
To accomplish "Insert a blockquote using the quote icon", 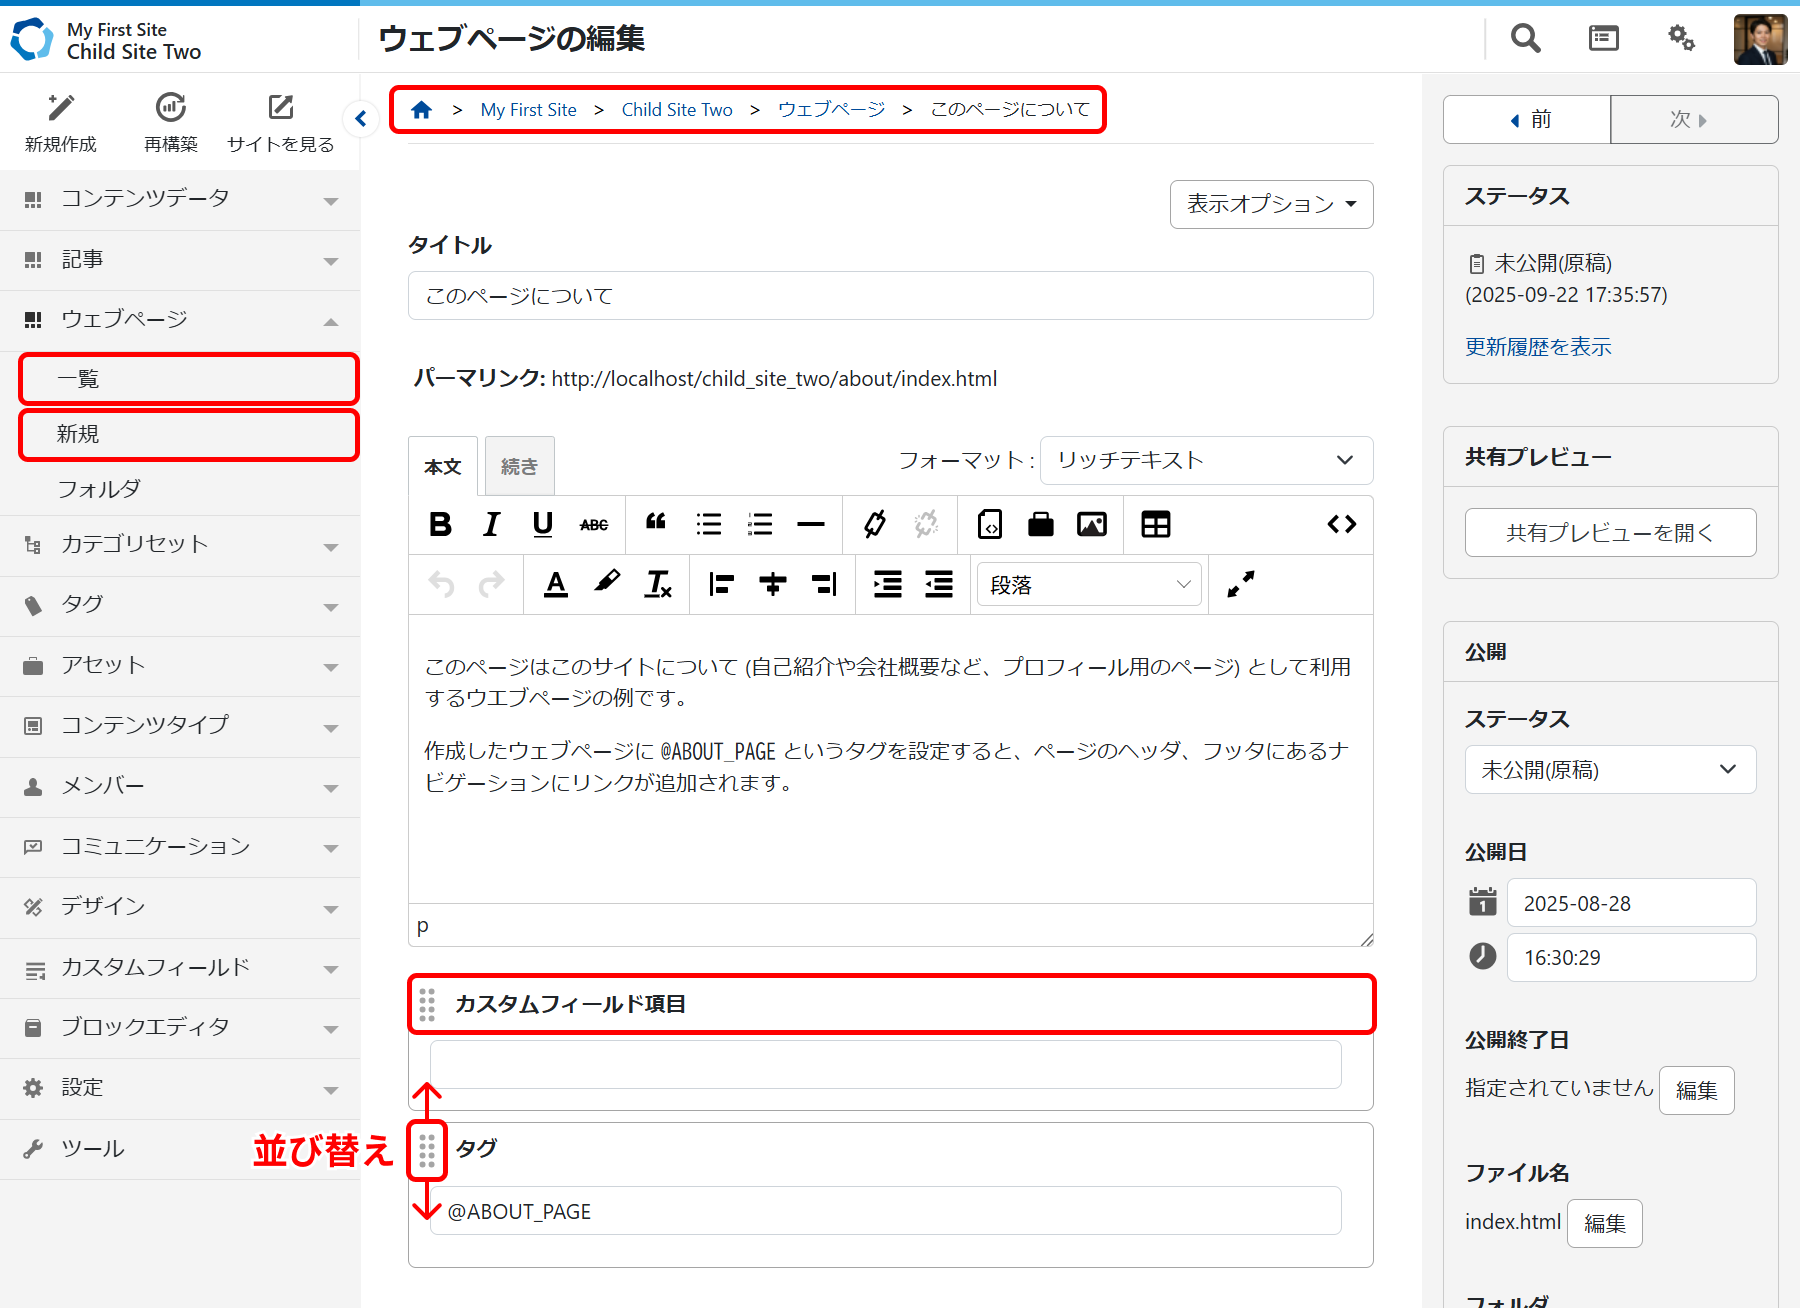I will (x=656, y=524).
